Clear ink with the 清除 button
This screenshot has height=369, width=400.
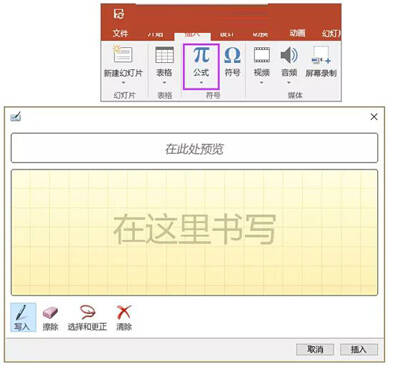coord(124,317)
